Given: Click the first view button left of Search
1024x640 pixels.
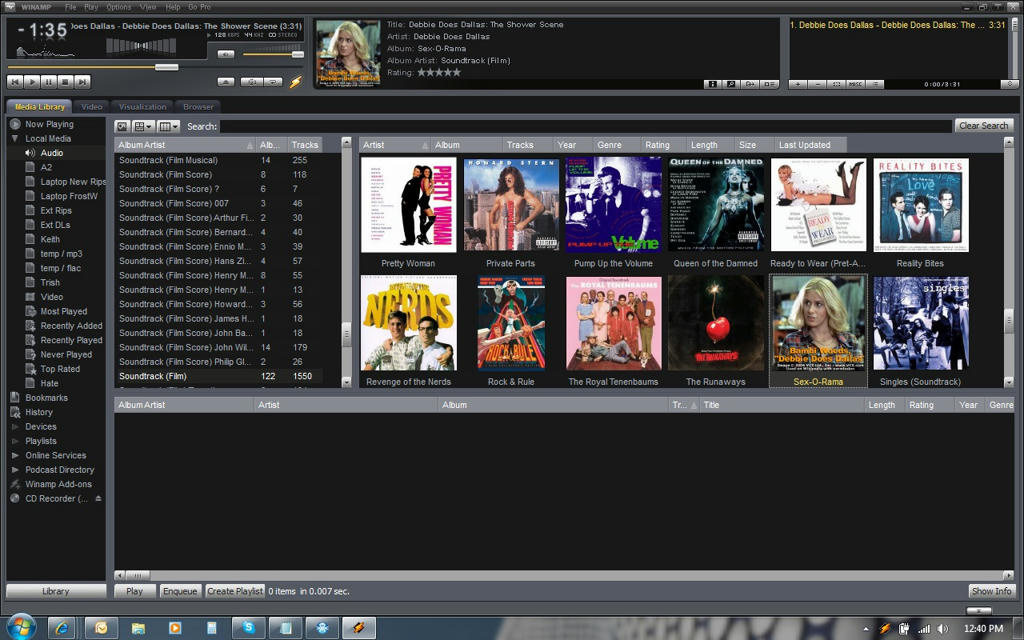Looking at the screenshot, I should point(122,126).
